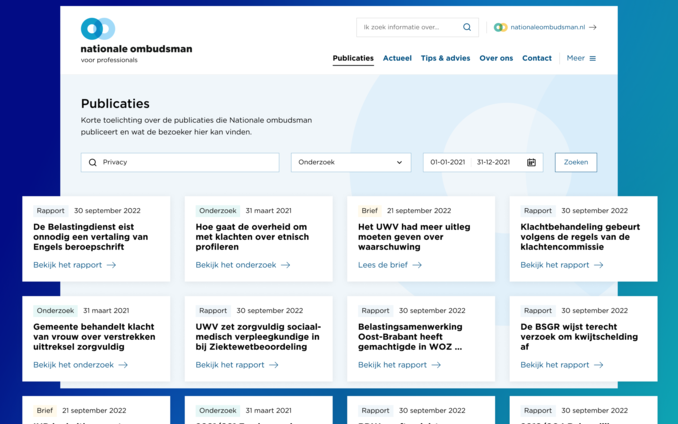Viewport: 678px width, 424px height.
Task: Click the Brief tag on the UWV waarschuwing card
Action: pyautogui.click(x=370, y=211)
